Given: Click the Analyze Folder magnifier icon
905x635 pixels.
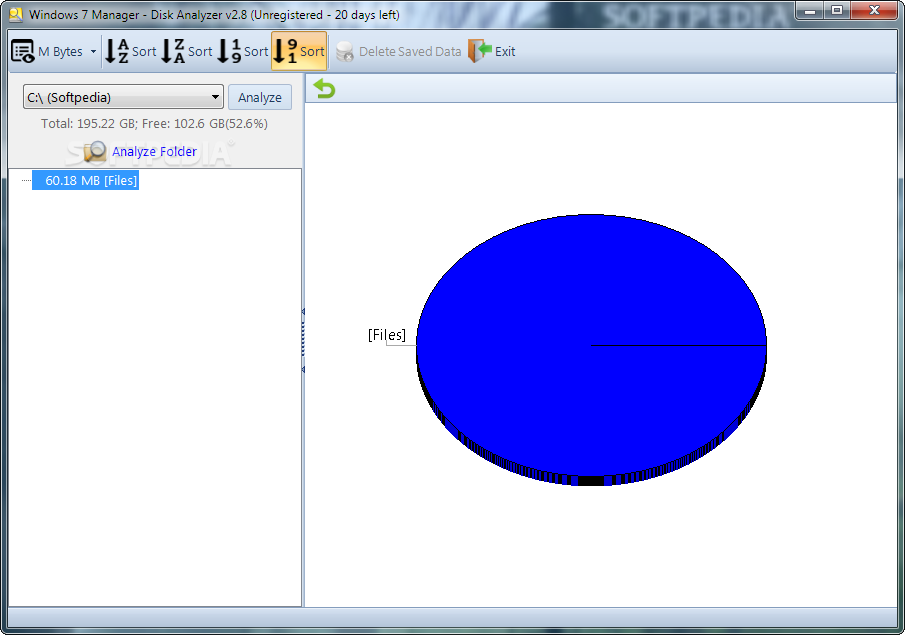Looking at the screenshot, I should [x=95, y=151].
